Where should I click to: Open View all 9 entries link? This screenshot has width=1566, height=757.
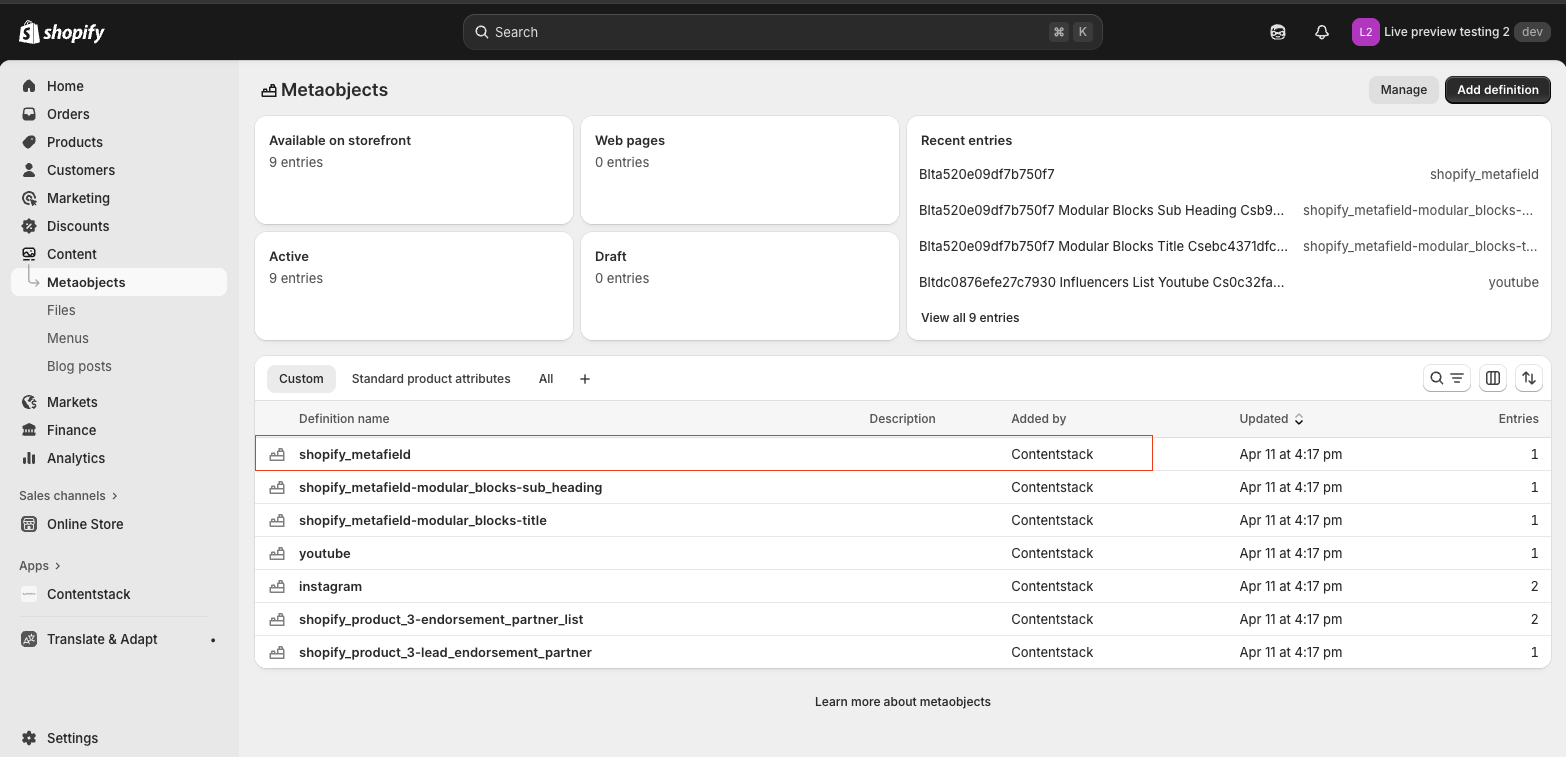970,318
